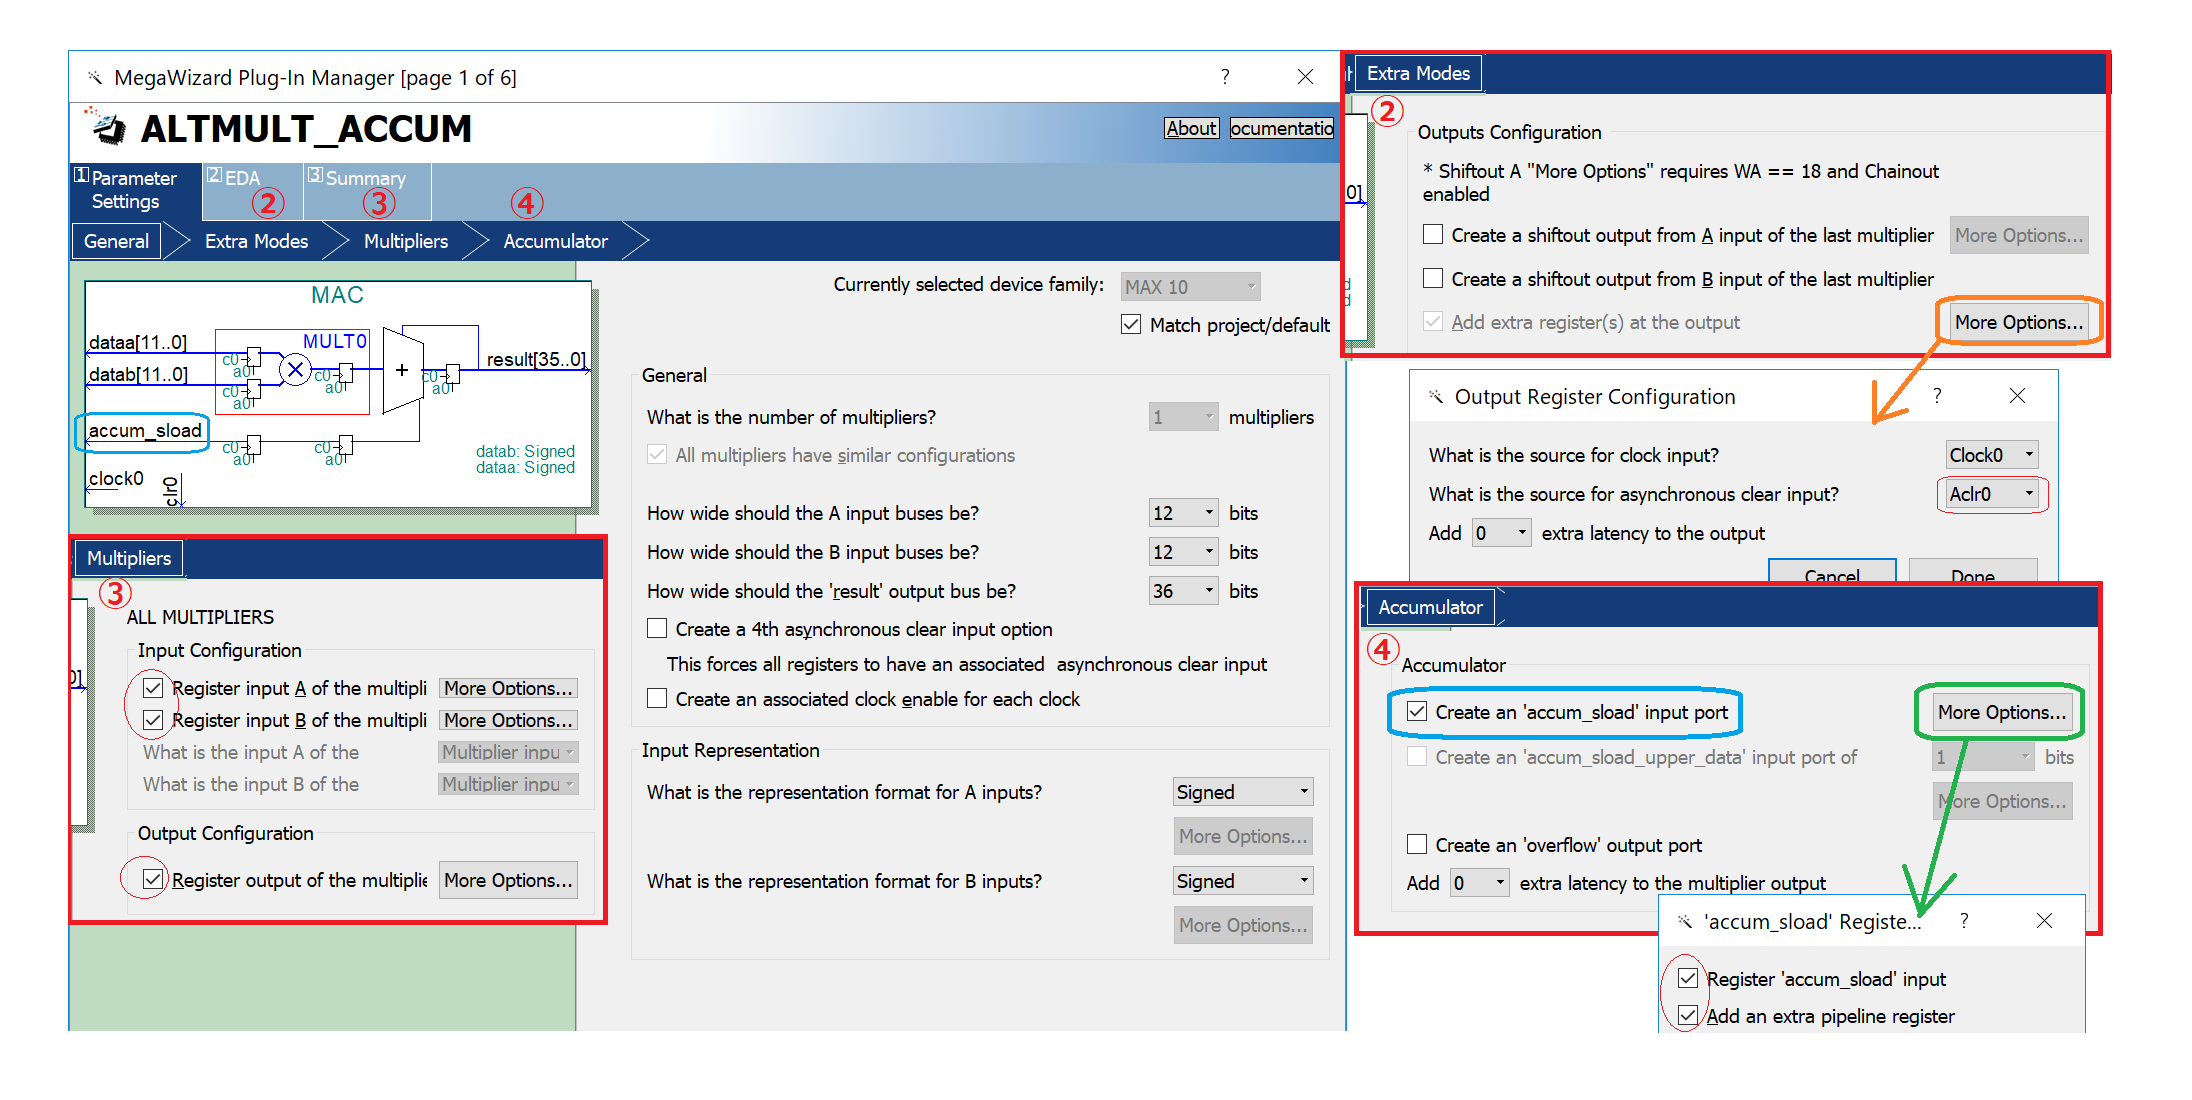Select the accum_sload port in diagram

click(144, 431)
